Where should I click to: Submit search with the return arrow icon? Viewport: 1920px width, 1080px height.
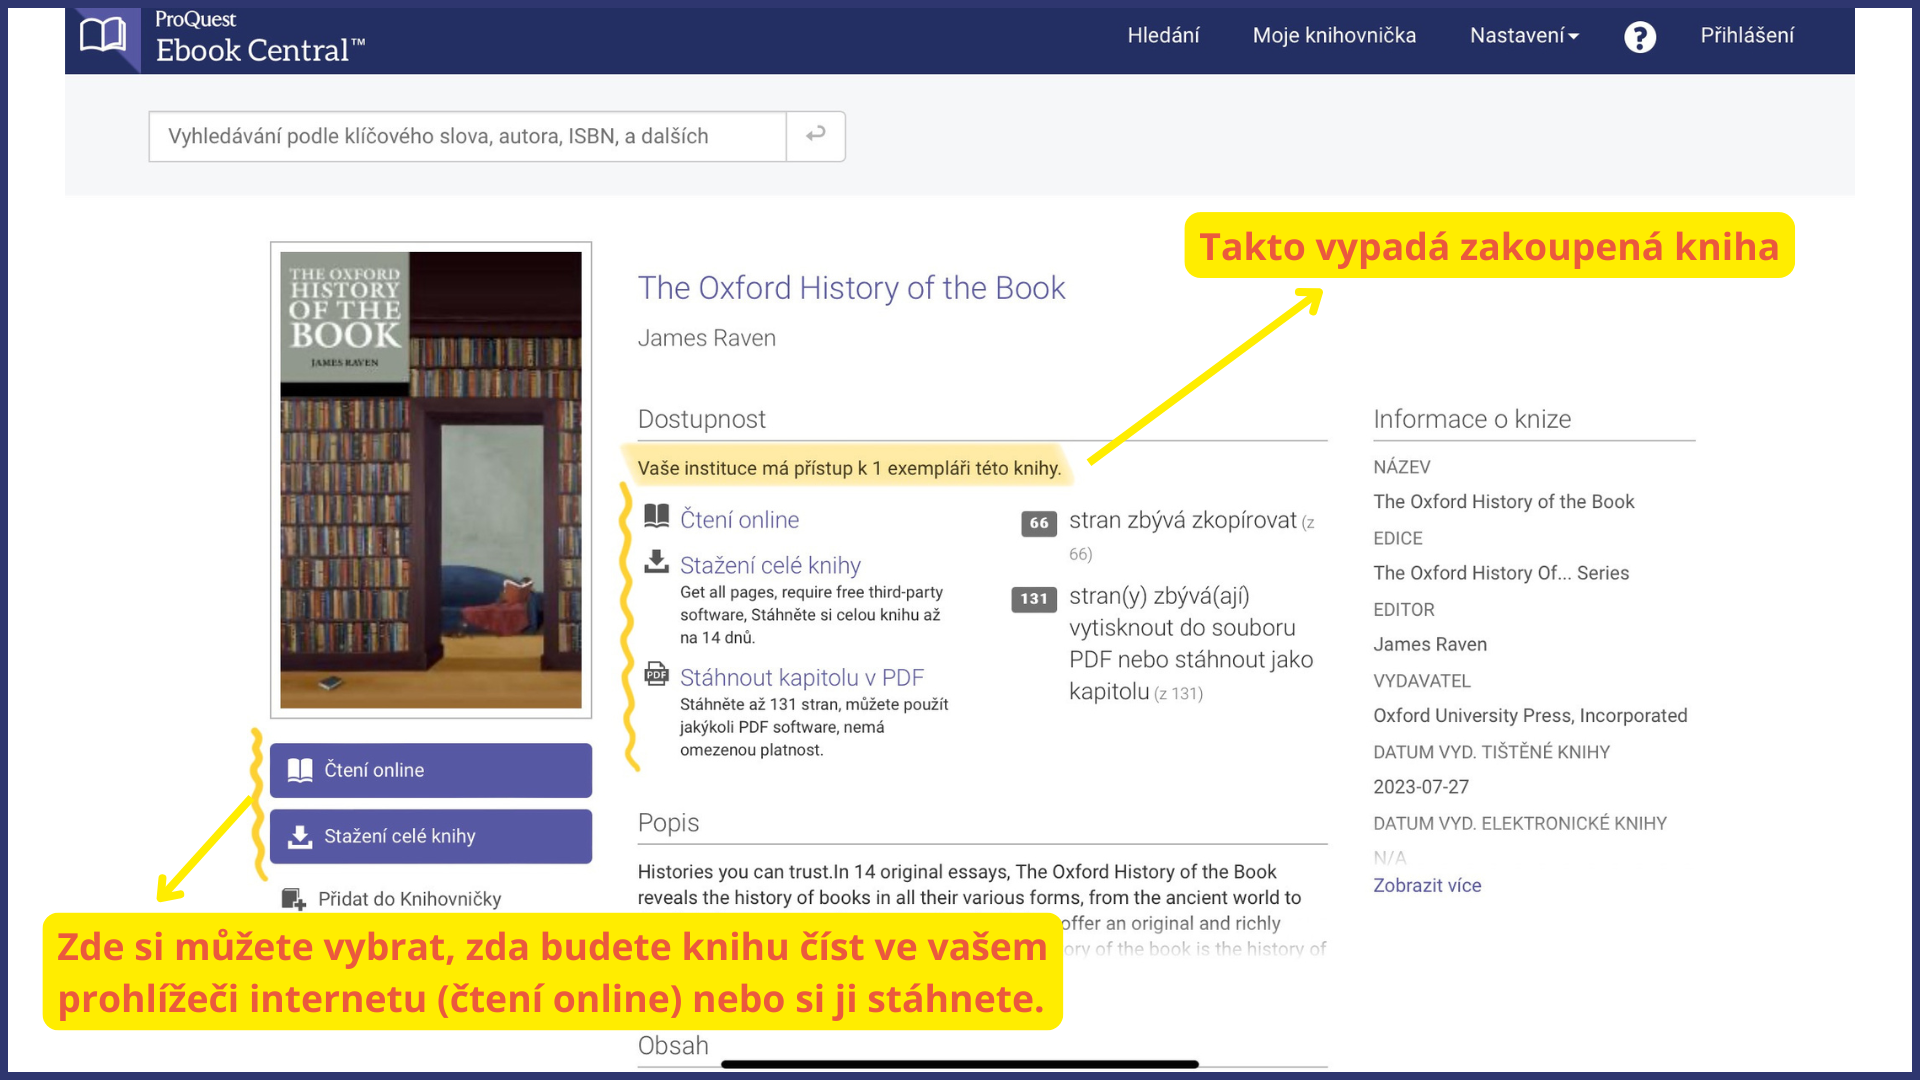pyautogui.click(x=816, y=136)
